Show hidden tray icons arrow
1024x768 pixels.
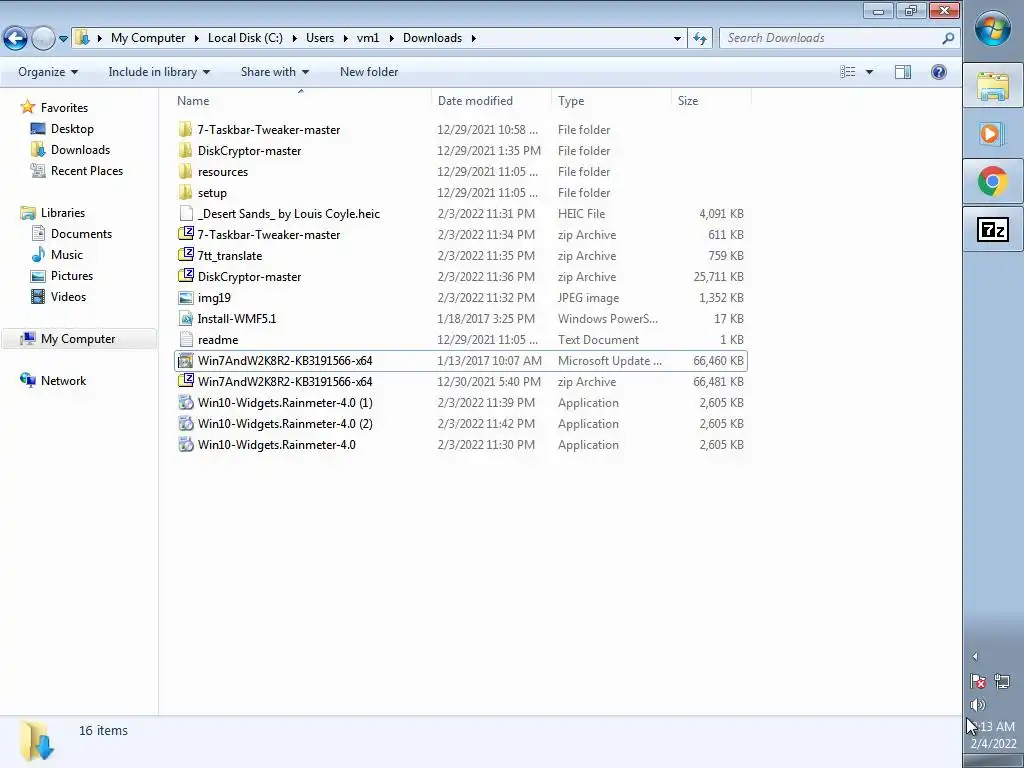[x=975, y=656]
